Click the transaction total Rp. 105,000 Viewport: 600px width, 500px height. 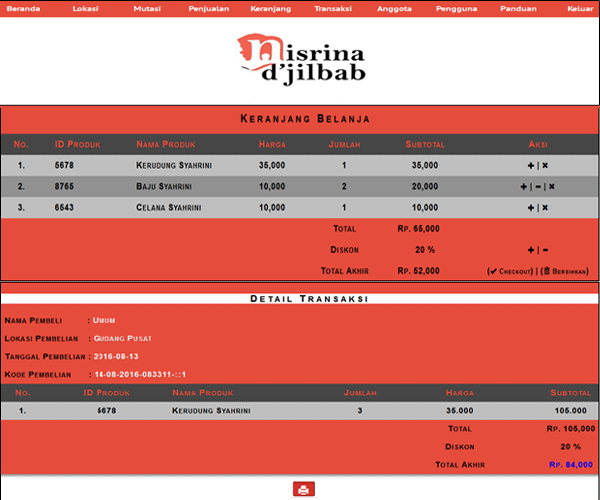click(x=571, y=429)
